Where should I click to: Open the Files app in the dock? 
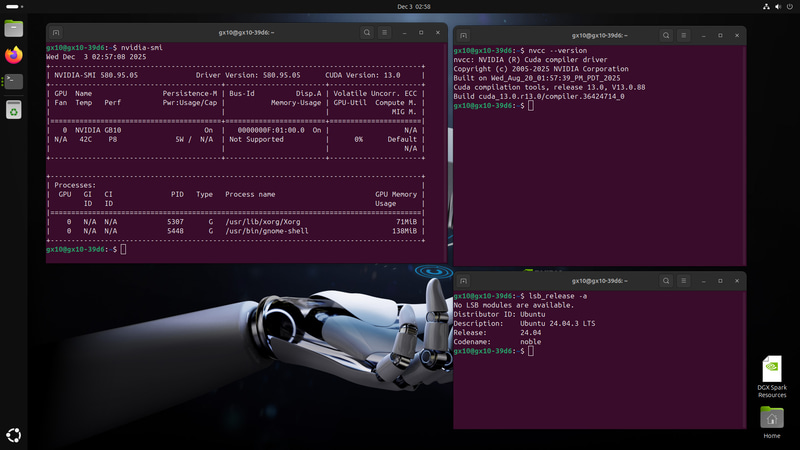point(14,29)
